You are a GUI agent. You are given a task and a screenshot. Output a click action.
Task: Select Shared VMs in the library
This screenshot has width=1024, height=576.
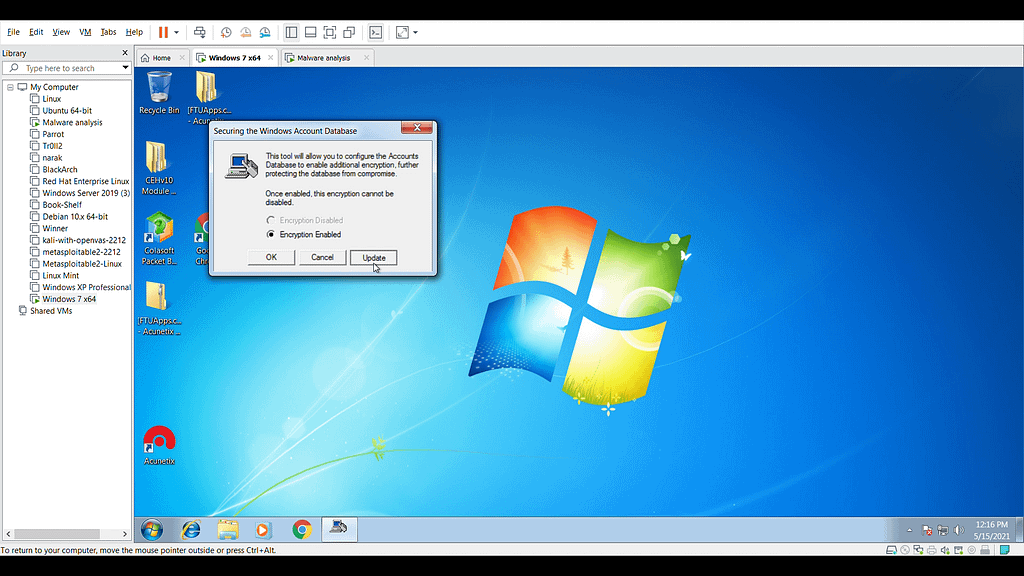point(50,311)
